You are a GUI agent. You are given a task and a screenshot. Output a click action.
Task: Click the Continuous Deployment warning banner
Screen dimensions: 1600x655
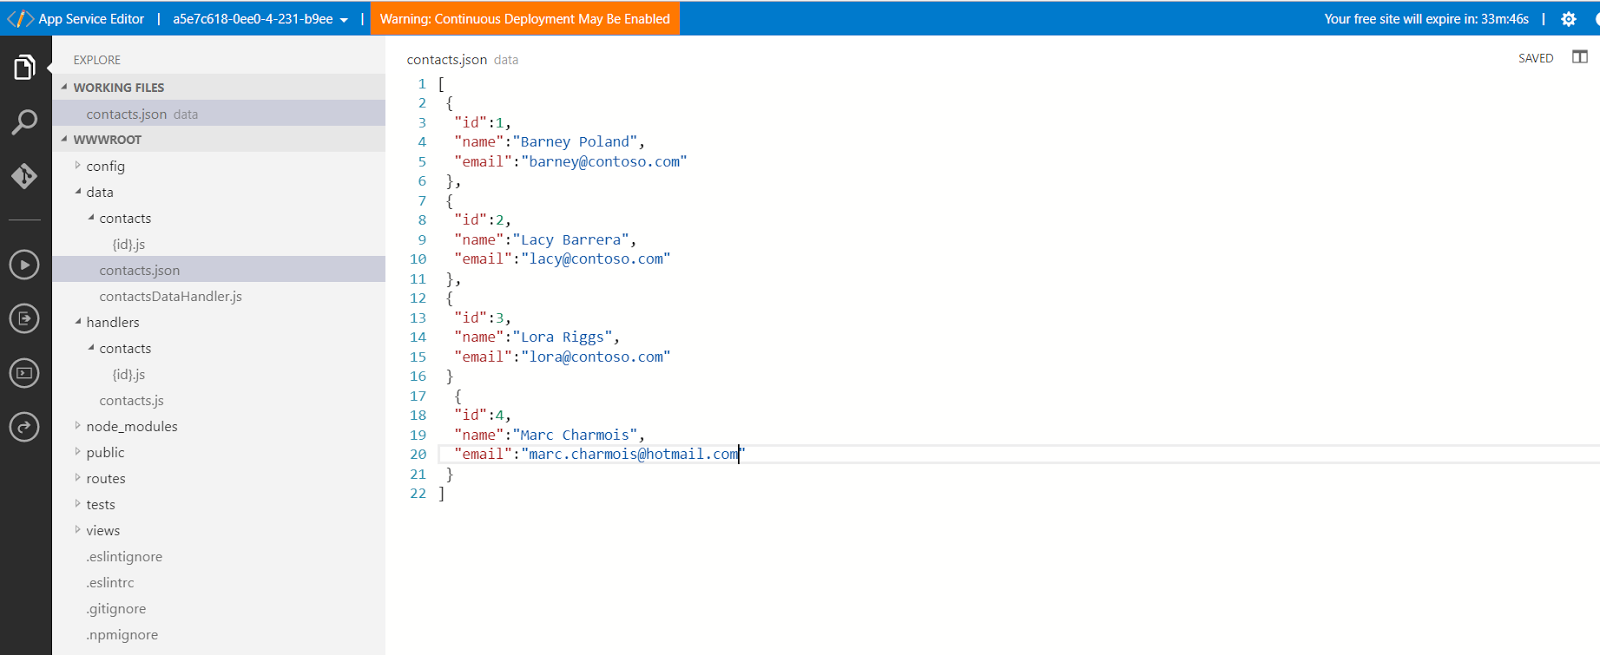(525, 19)
